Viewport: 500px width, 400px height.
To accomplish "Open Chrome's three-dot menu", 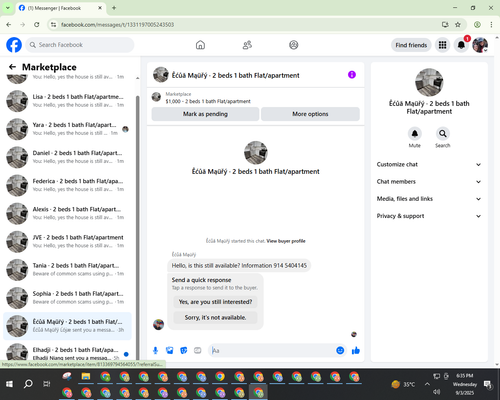I will [491, 24].
